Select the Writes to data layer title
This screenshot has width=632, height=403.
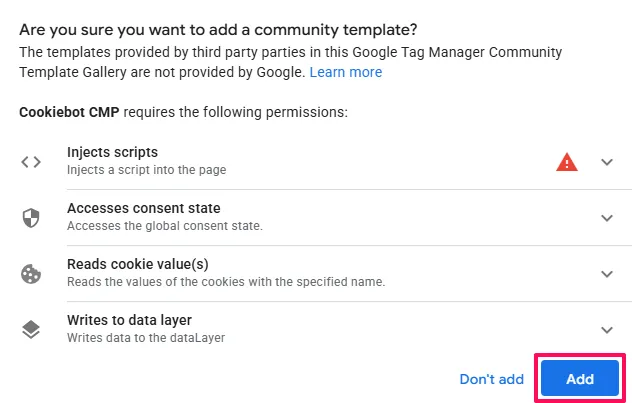[x=129, y=320]
